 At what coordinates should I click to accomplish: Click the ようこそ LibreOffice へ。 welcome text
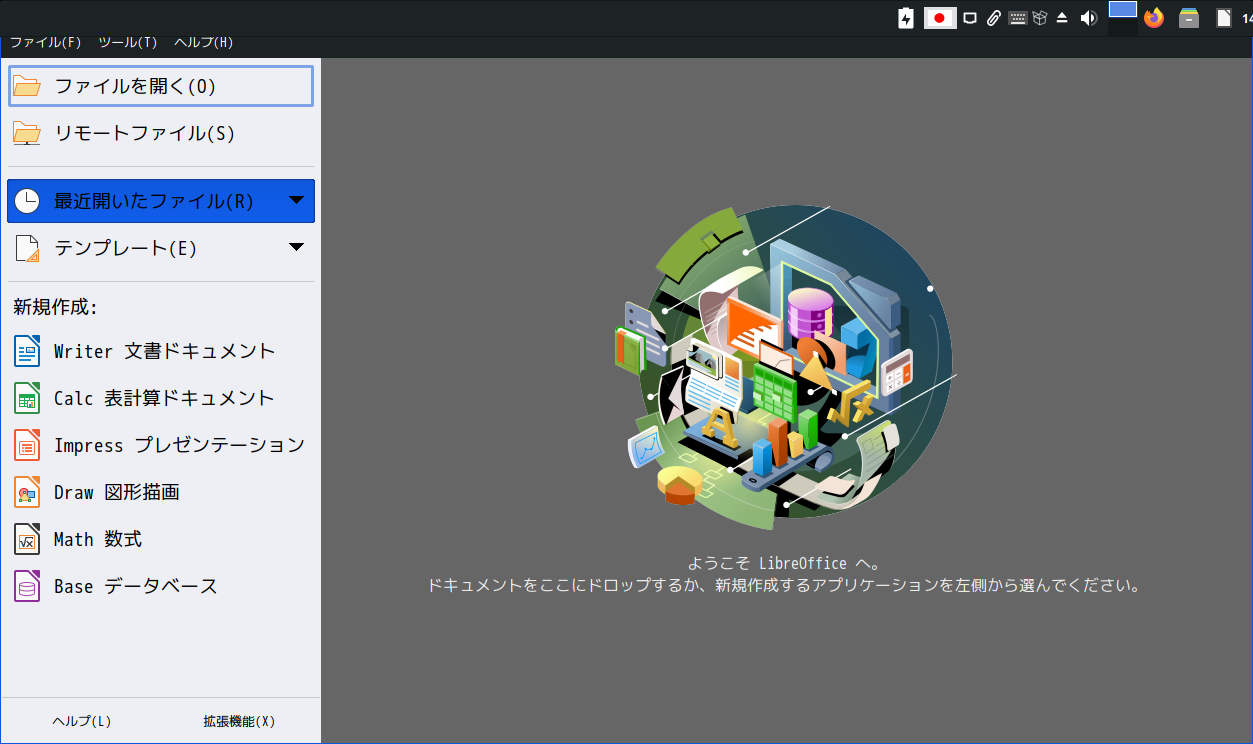[784, 563]
